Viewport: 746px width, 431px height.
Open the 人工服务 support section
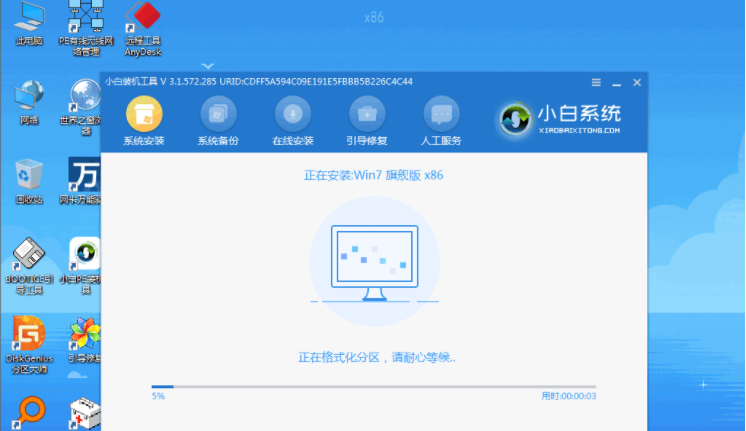pyautogui.click(x=442, y=114)
